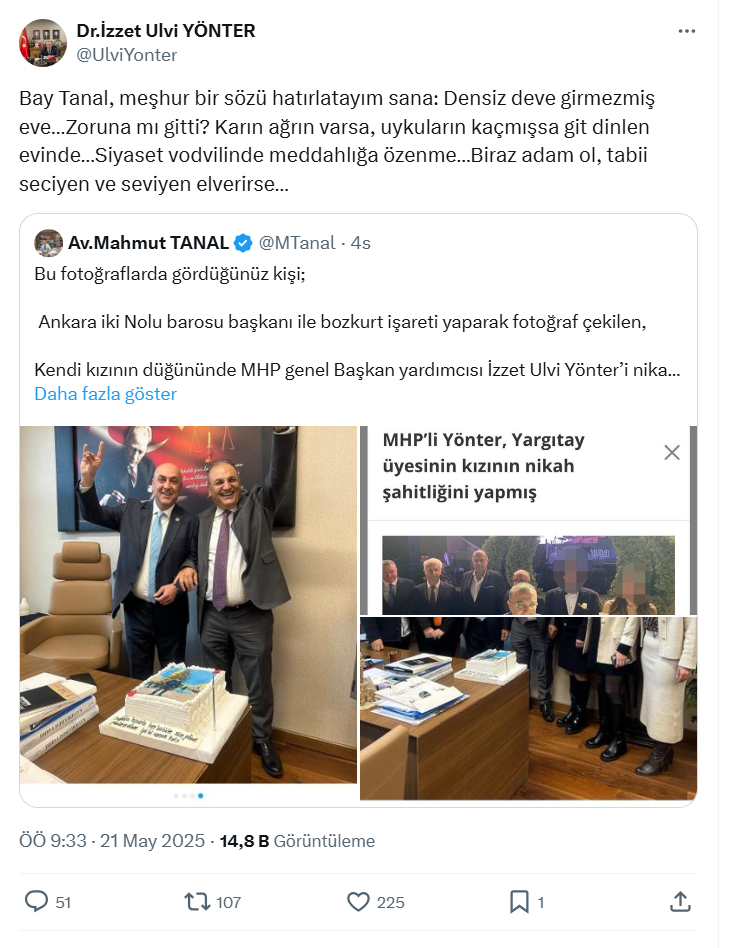The image size is (730, 948).
Task: Close the news article overlay X
Action: click(x=672, y=452)
